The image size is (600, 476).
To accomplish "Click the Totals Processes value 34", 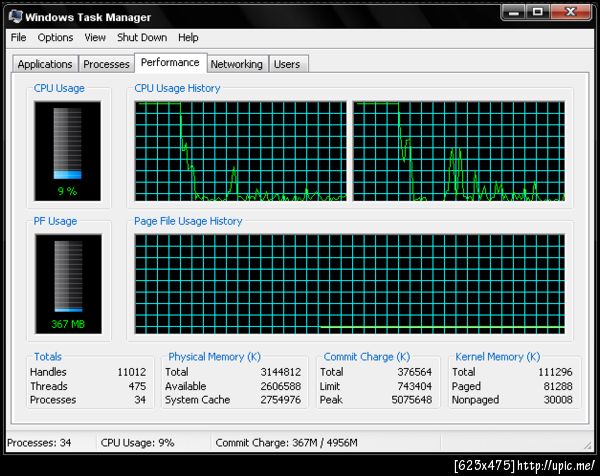I will [140, 400].
